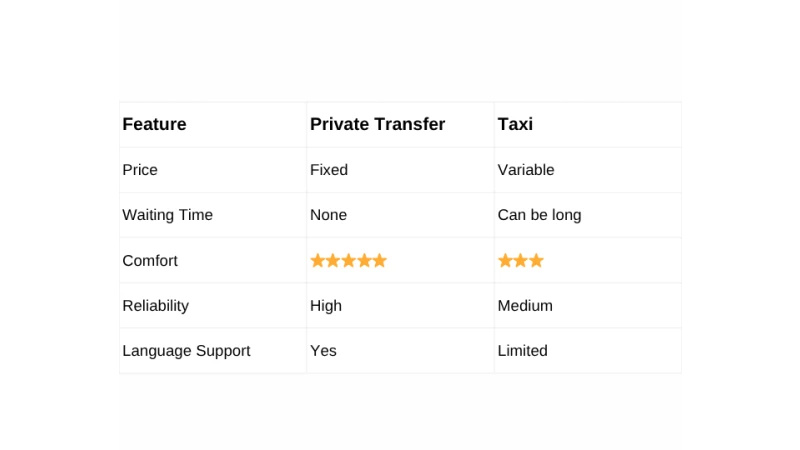Click the last star of five-star comfort rating
Viewport: 800px width, 450px height.
point(379,261)
